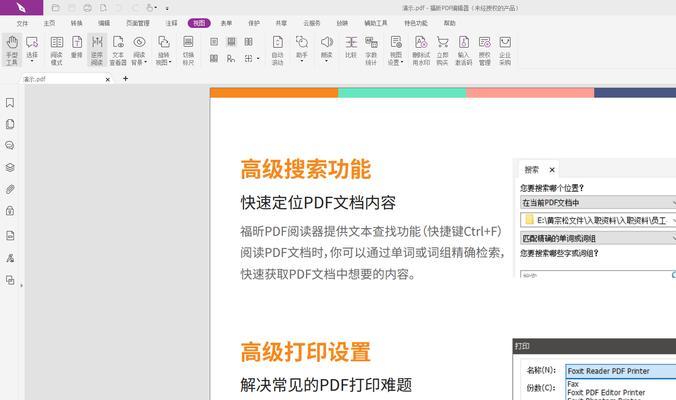Click the Print icon in quick access
The width and height of the screenshot is (676, 400).
(x=88, y=8)
